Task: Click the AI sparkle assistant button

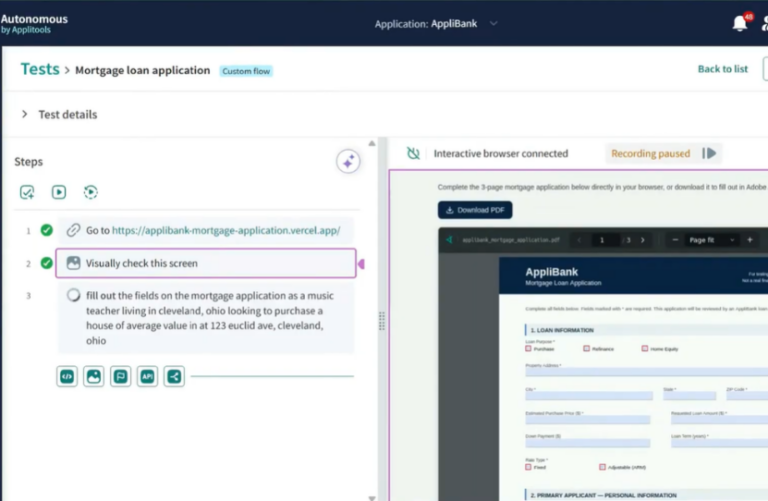Action: coord(348,161)
